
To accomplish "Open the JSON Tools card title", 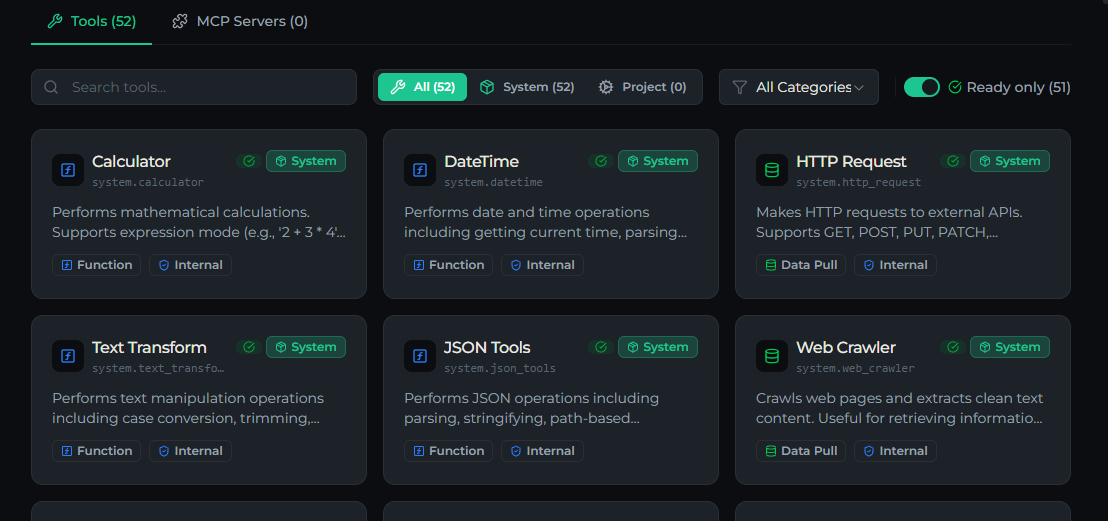I will (487, 347).
